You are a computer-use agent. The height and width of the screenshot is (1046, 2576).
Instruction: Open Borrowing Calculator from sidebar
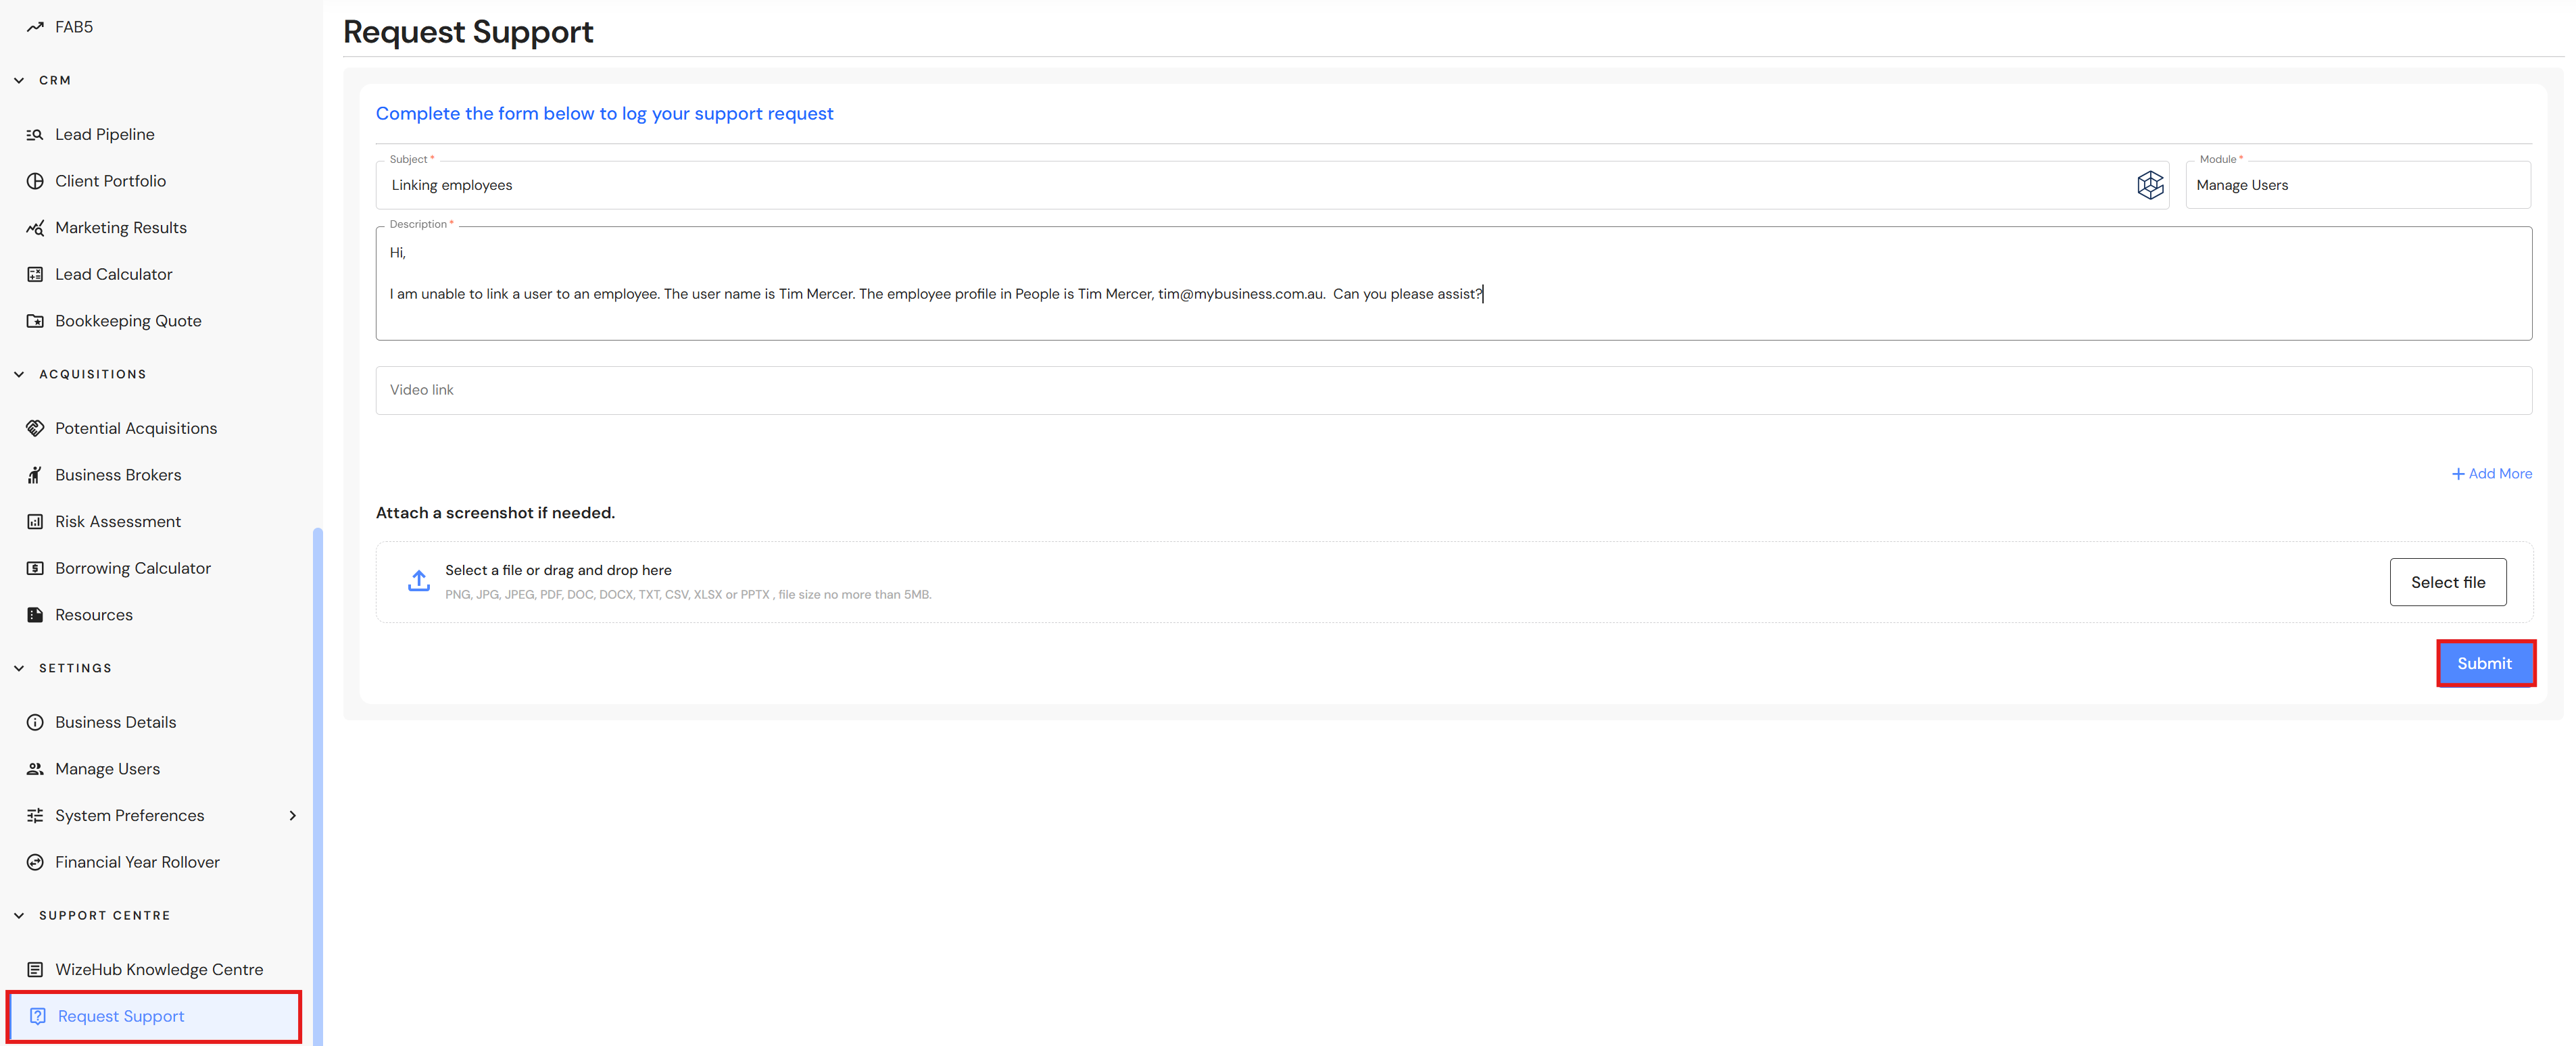[x=132, y=568]
